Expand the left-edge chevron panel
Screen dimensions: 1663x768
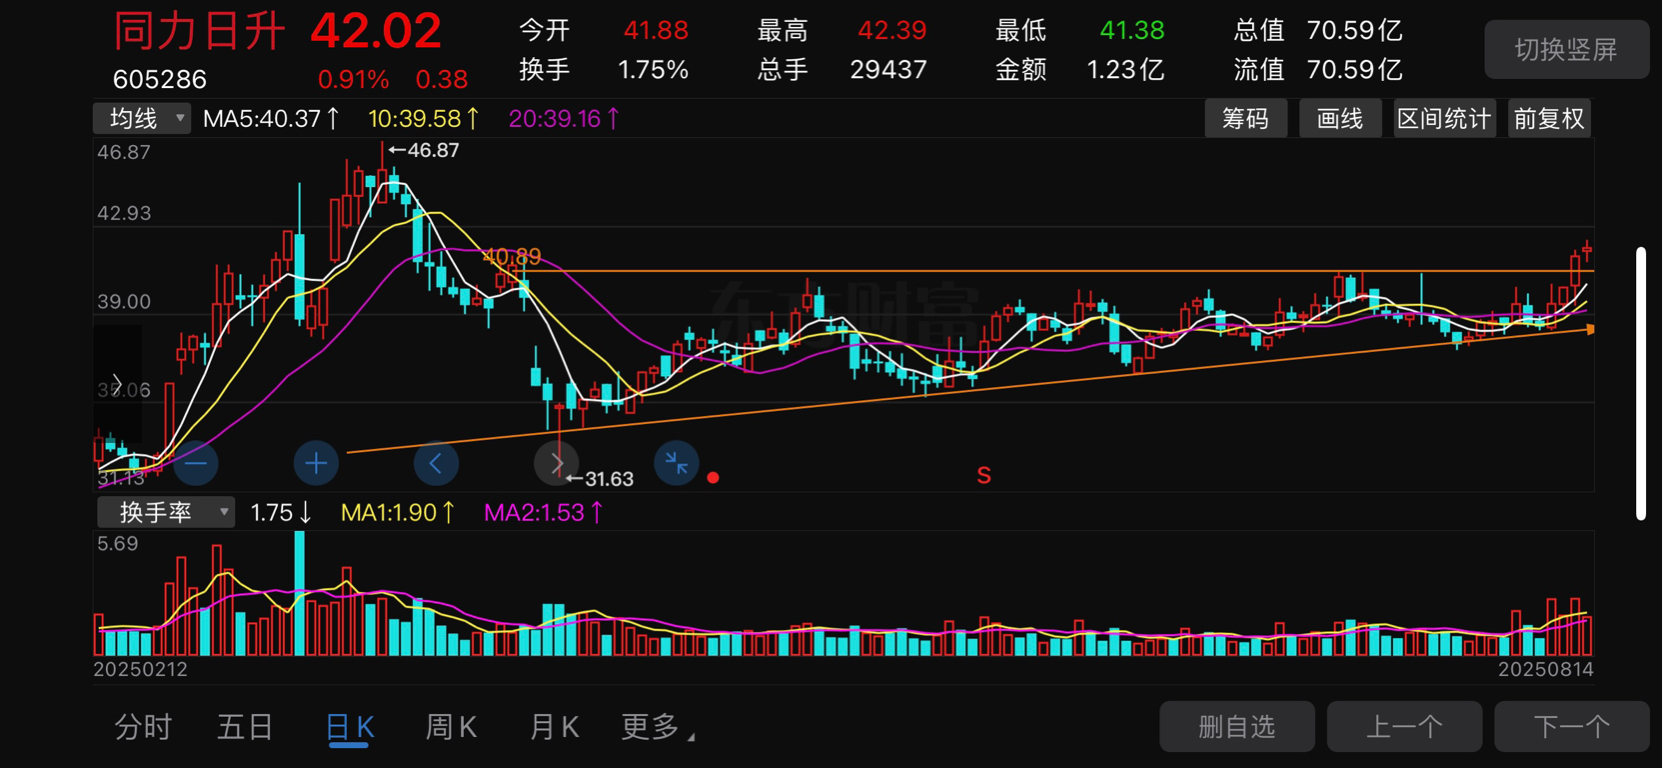pyautogui.click(x=117, y=384)
